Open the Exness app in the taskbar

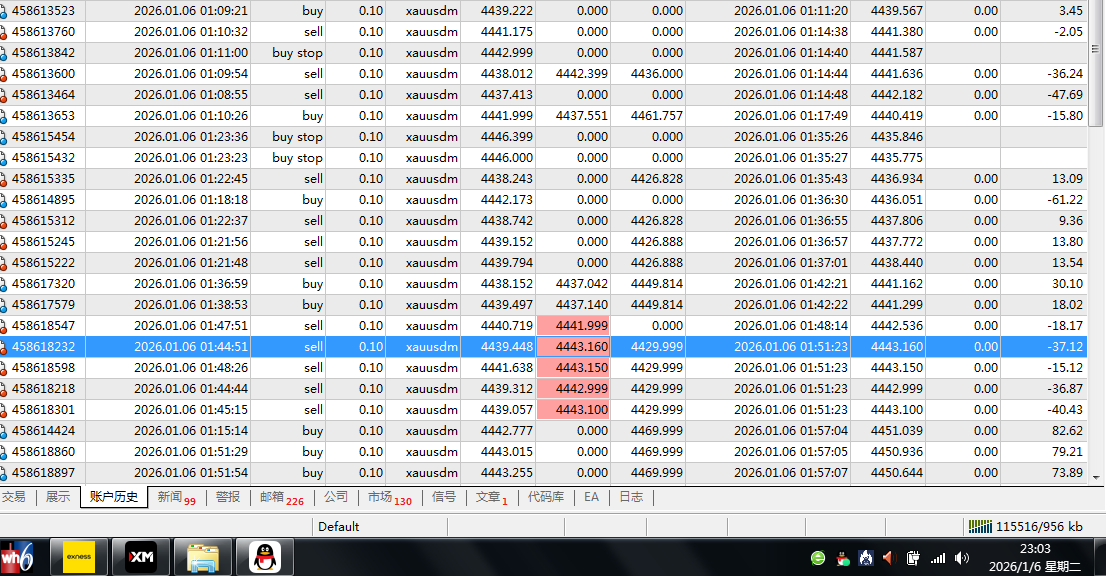coord(78,557)
